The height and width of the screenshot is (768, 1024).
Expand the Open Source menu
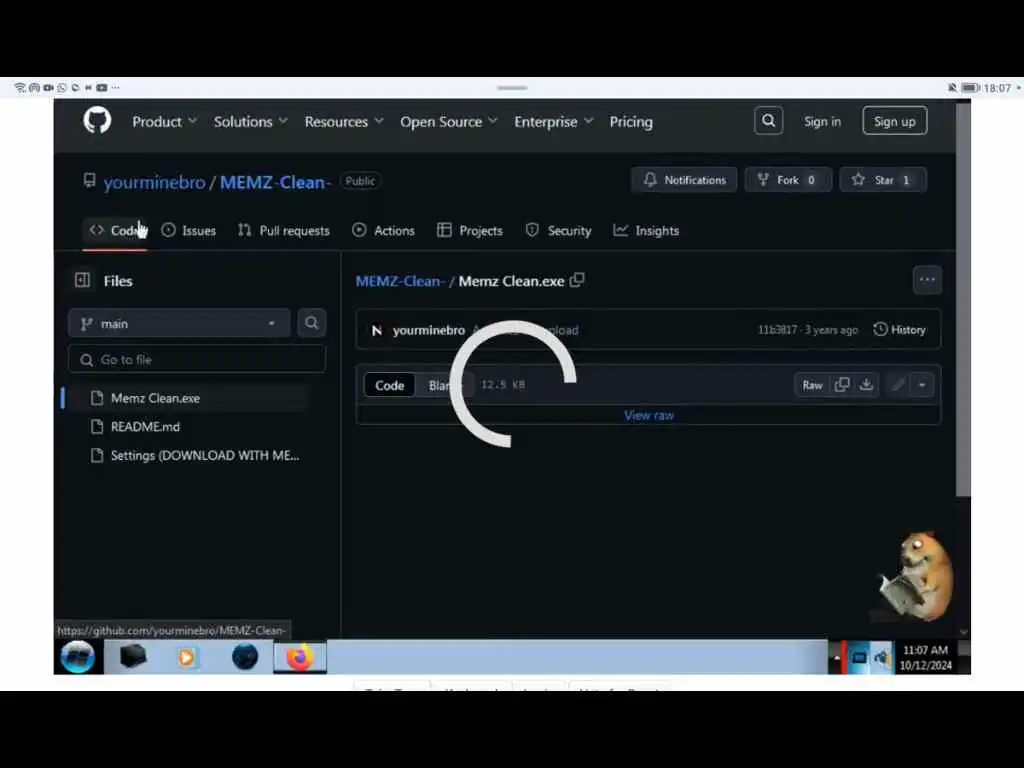[449, 121]
